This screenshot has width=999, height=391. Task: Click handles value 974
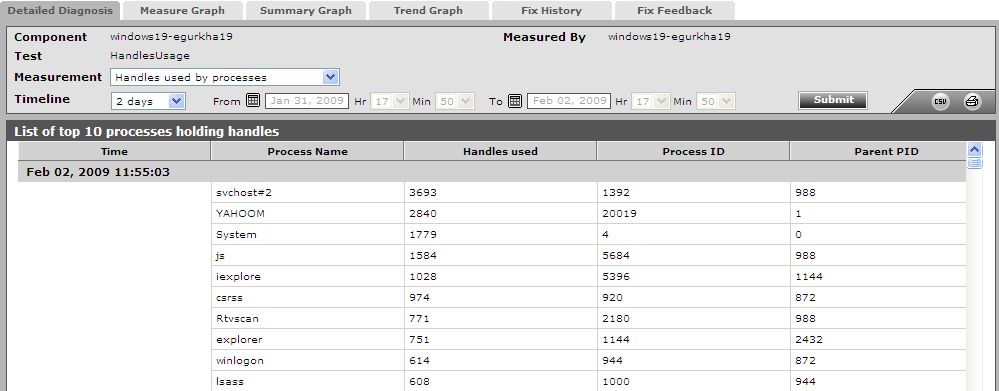(x=420, y=297)
